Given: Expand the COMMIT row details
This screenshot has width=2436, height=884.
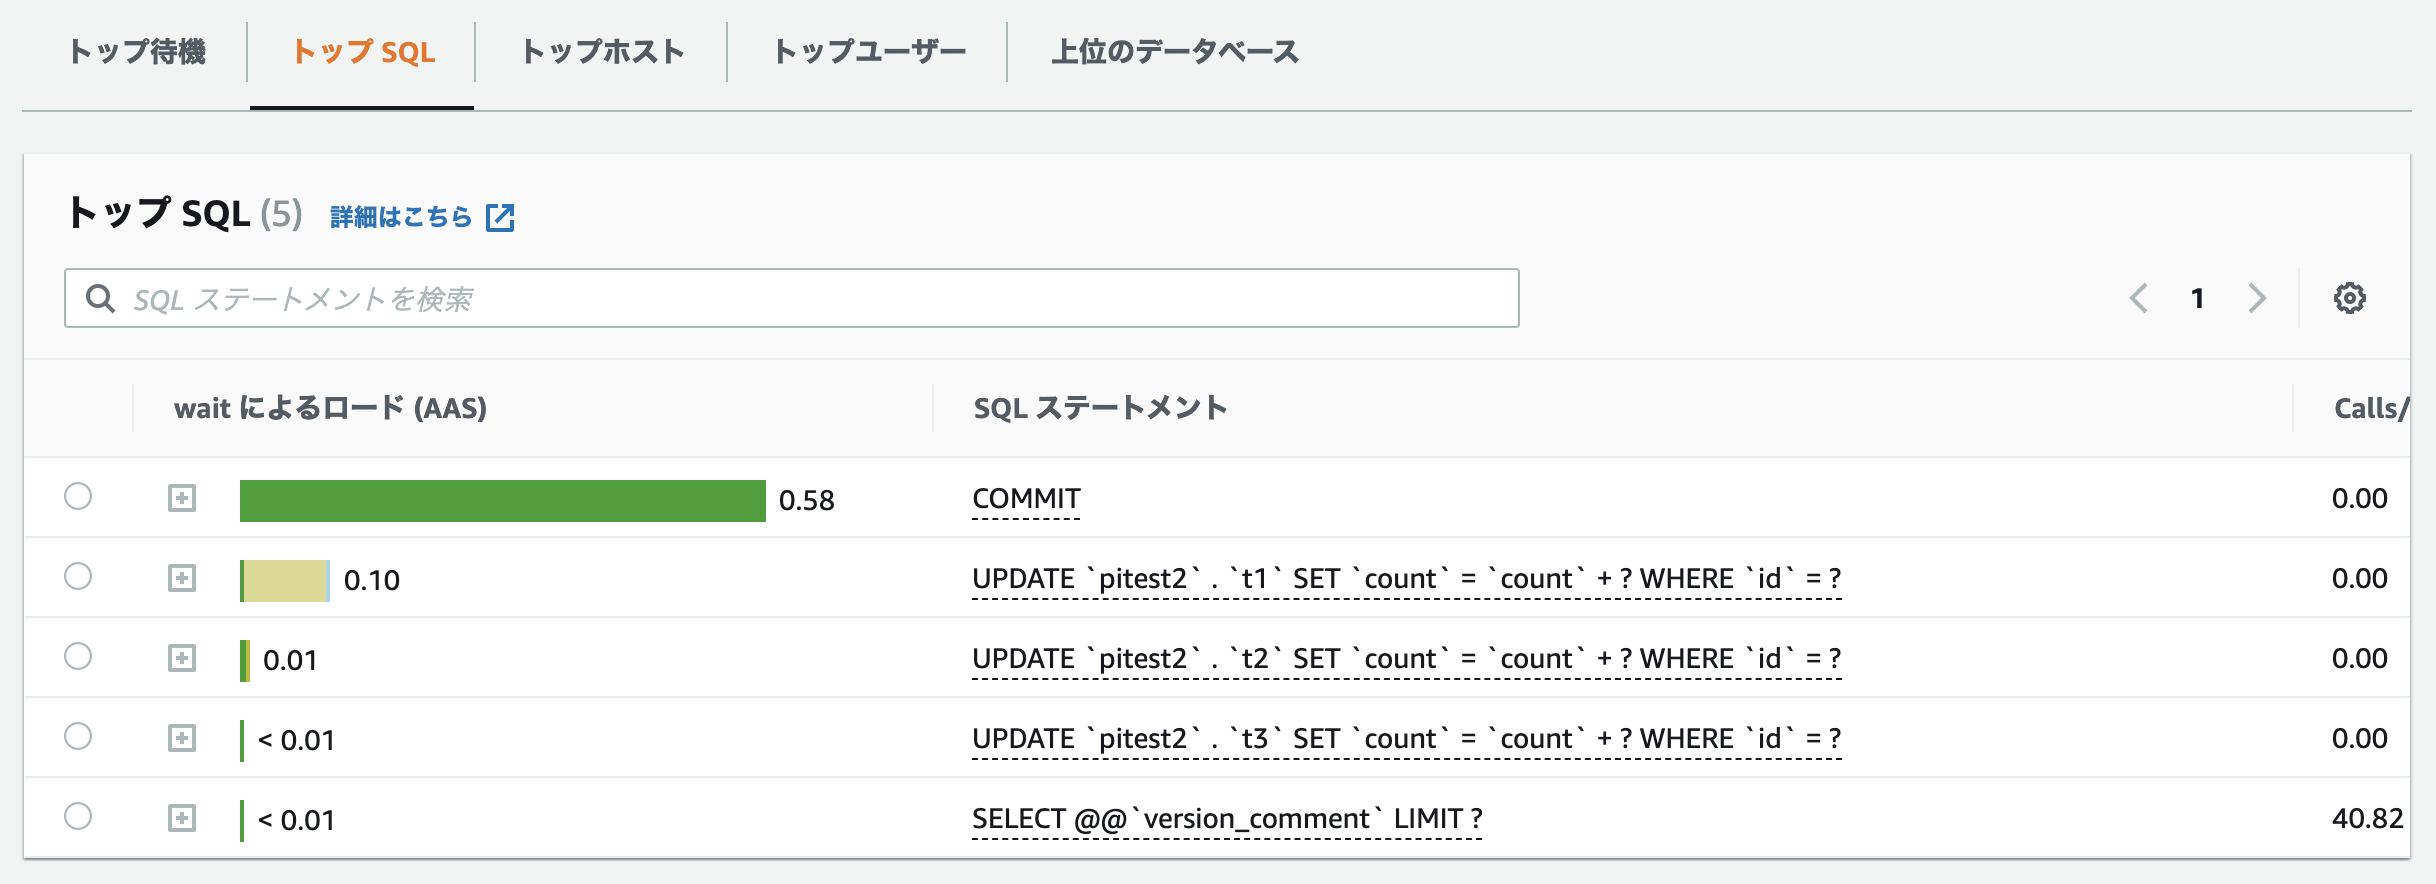Looking at the screenshot, I should (x=182, y=498).
